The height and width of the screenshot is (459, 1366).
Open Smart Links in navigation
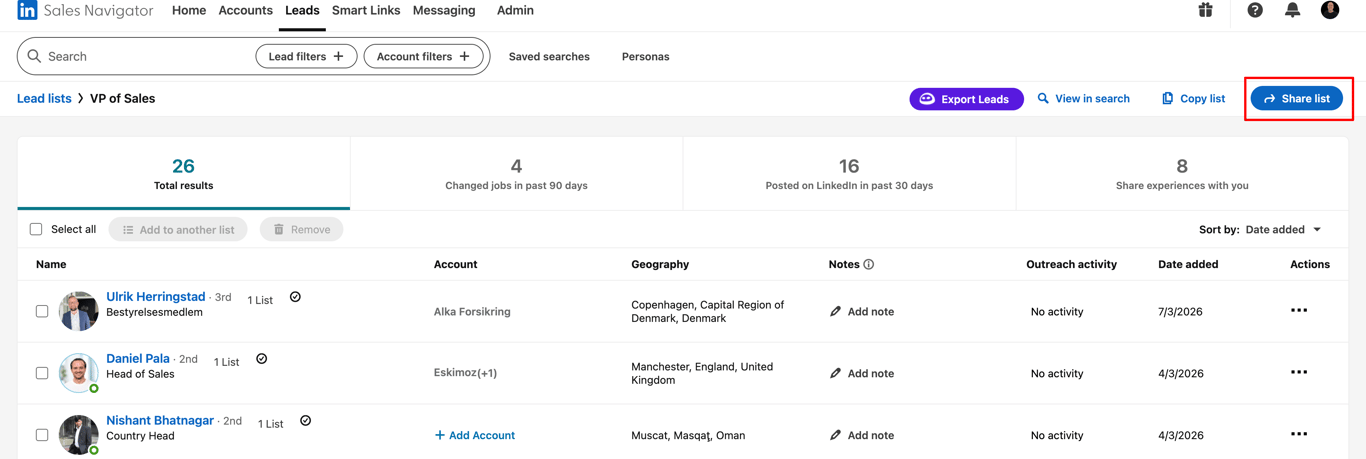366,10
